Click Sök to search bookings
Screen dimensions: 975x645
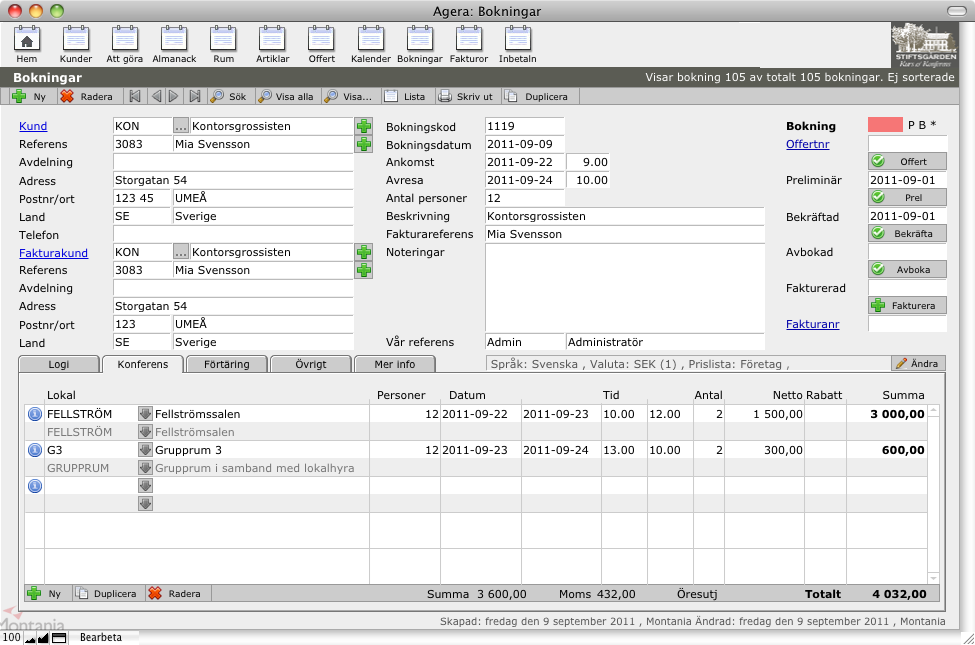coord(228,96)
